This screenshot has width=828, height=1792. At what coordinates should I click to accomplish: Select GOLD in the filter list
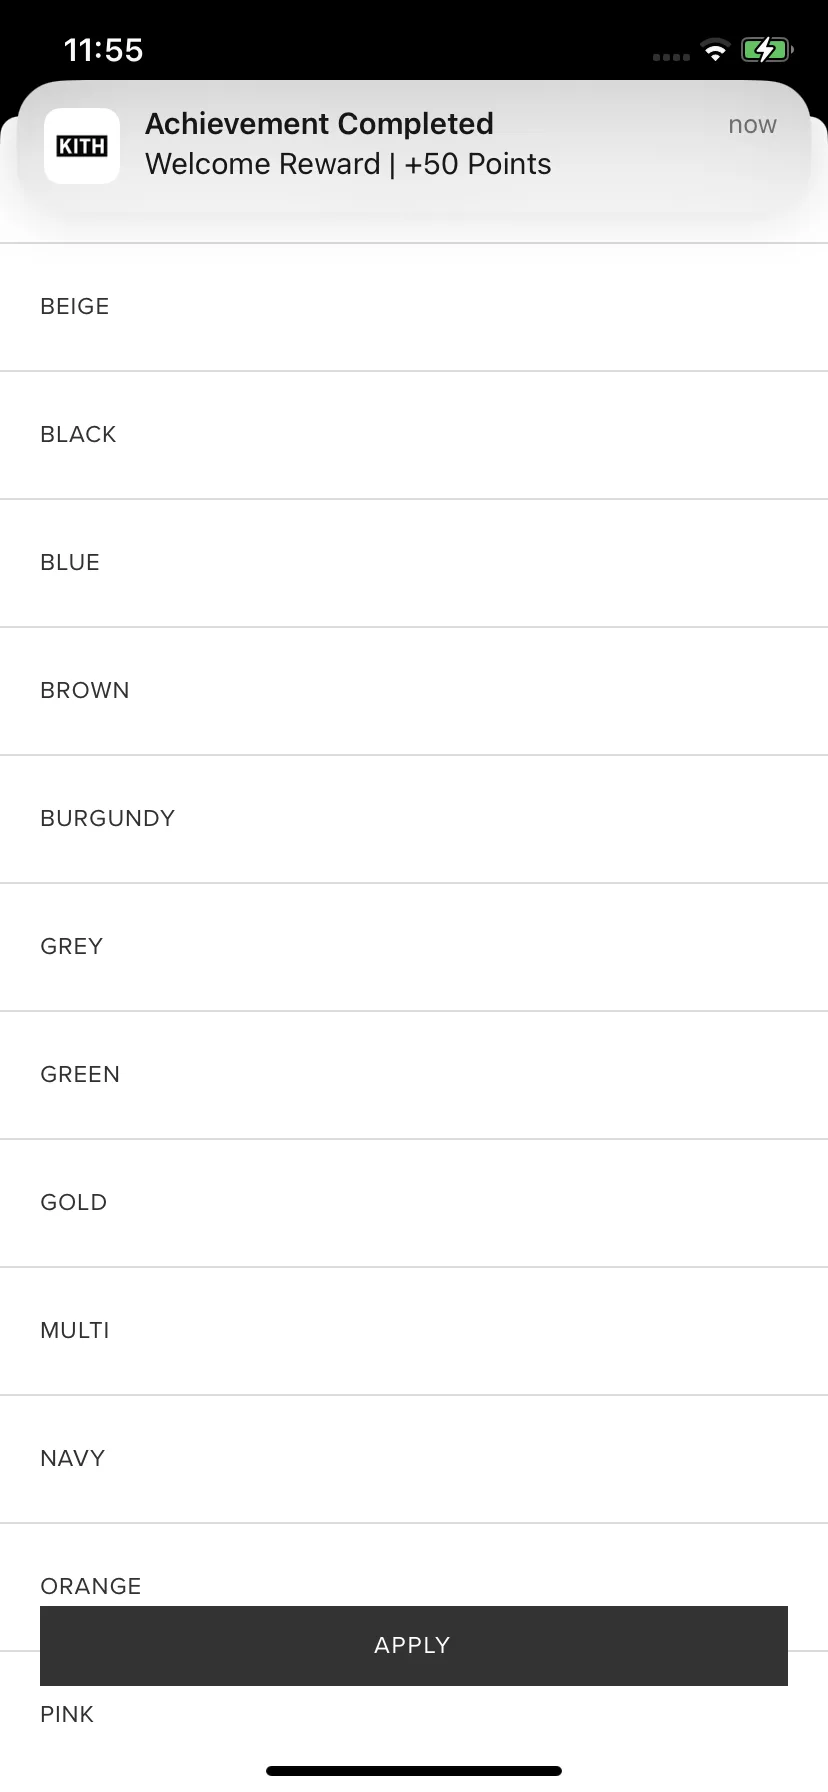coord(414,1203)
